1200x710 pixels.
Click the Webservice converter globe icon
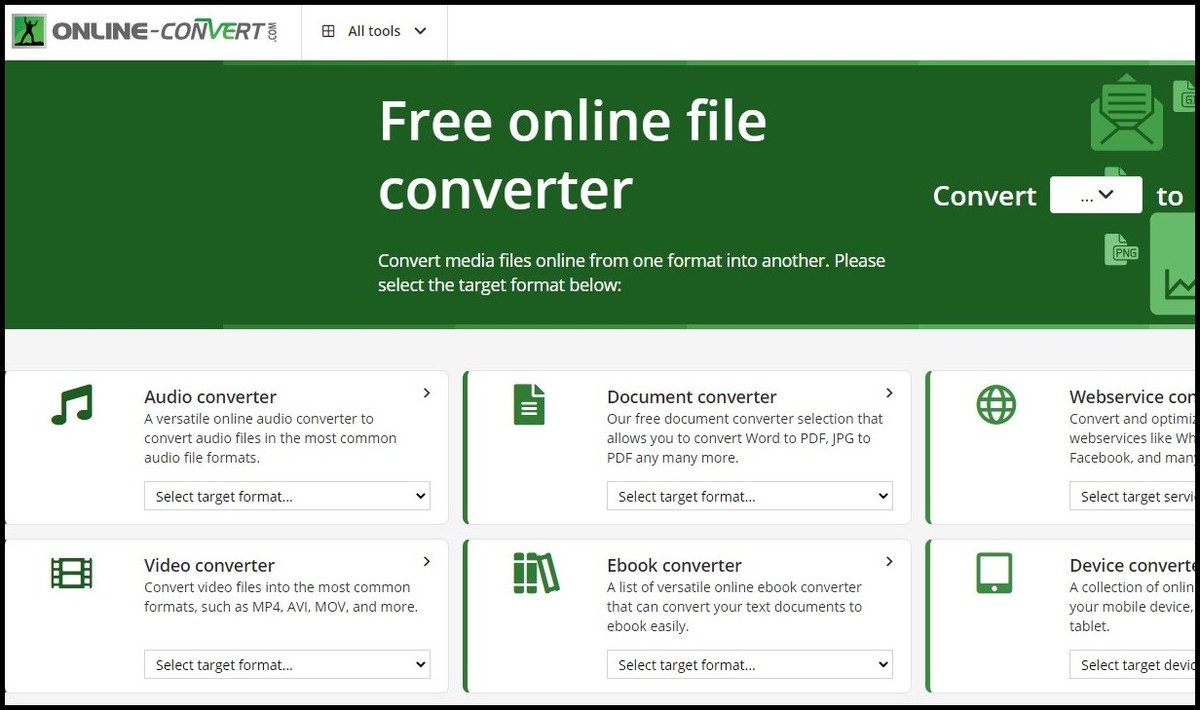click(995, 404)
